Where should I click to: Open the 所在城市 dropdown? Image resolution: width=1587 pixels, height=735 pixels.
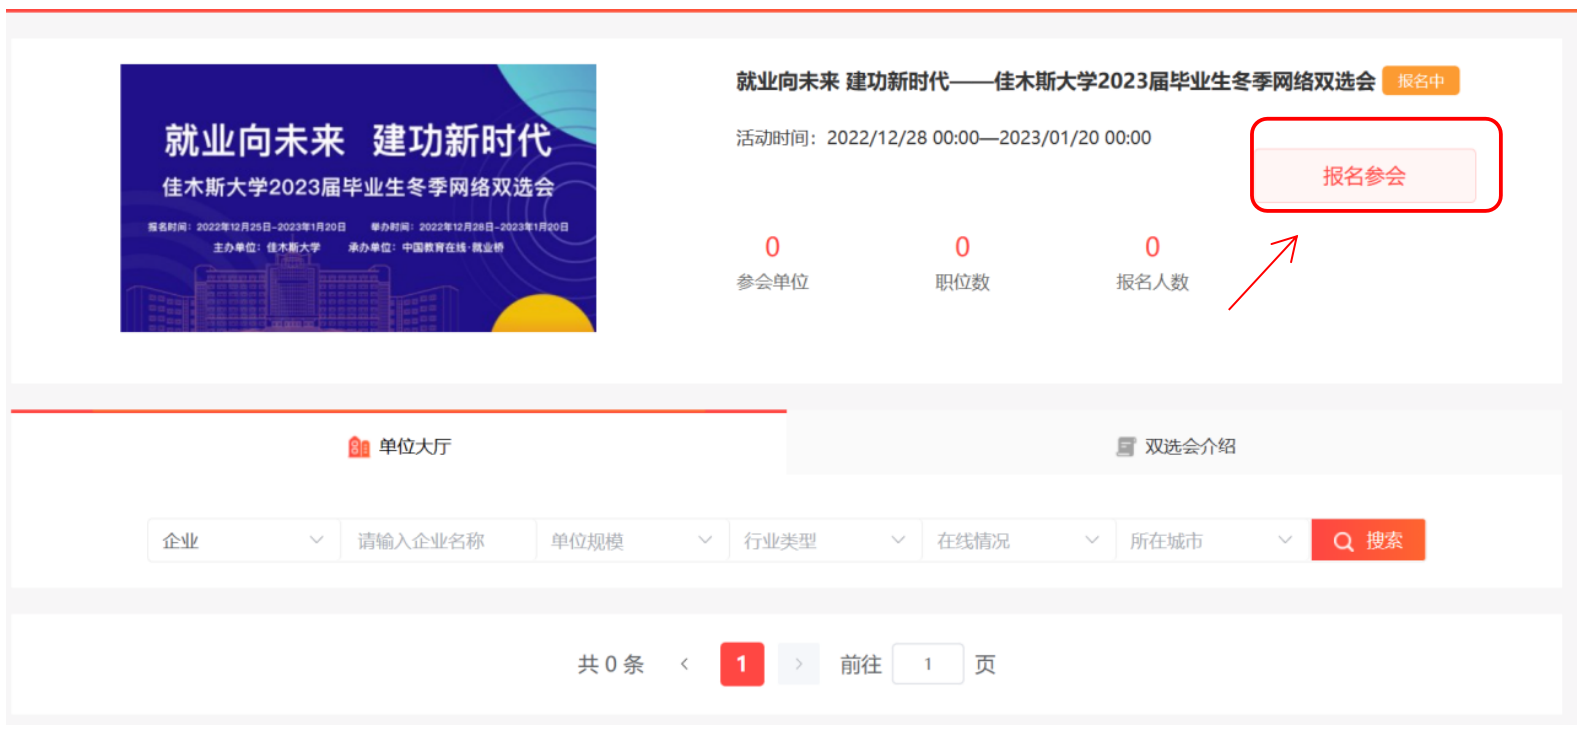click(x=1211, y=541)
